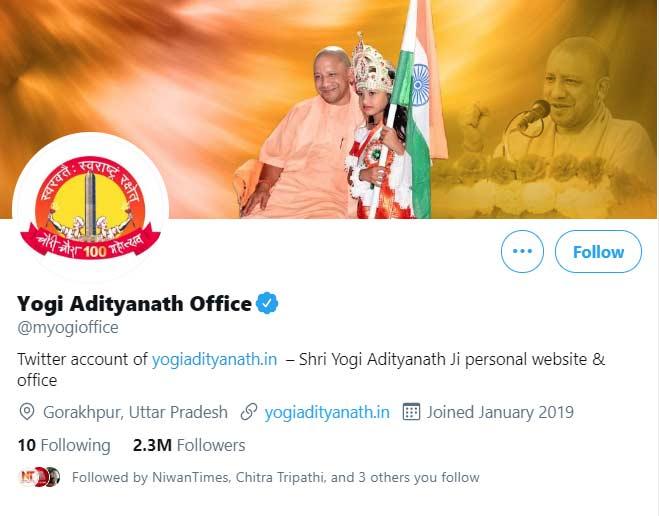Viewport: 659px width, 516px height.
Task: Click the @myogioffice handle
Action: click(x=68, y=327)
